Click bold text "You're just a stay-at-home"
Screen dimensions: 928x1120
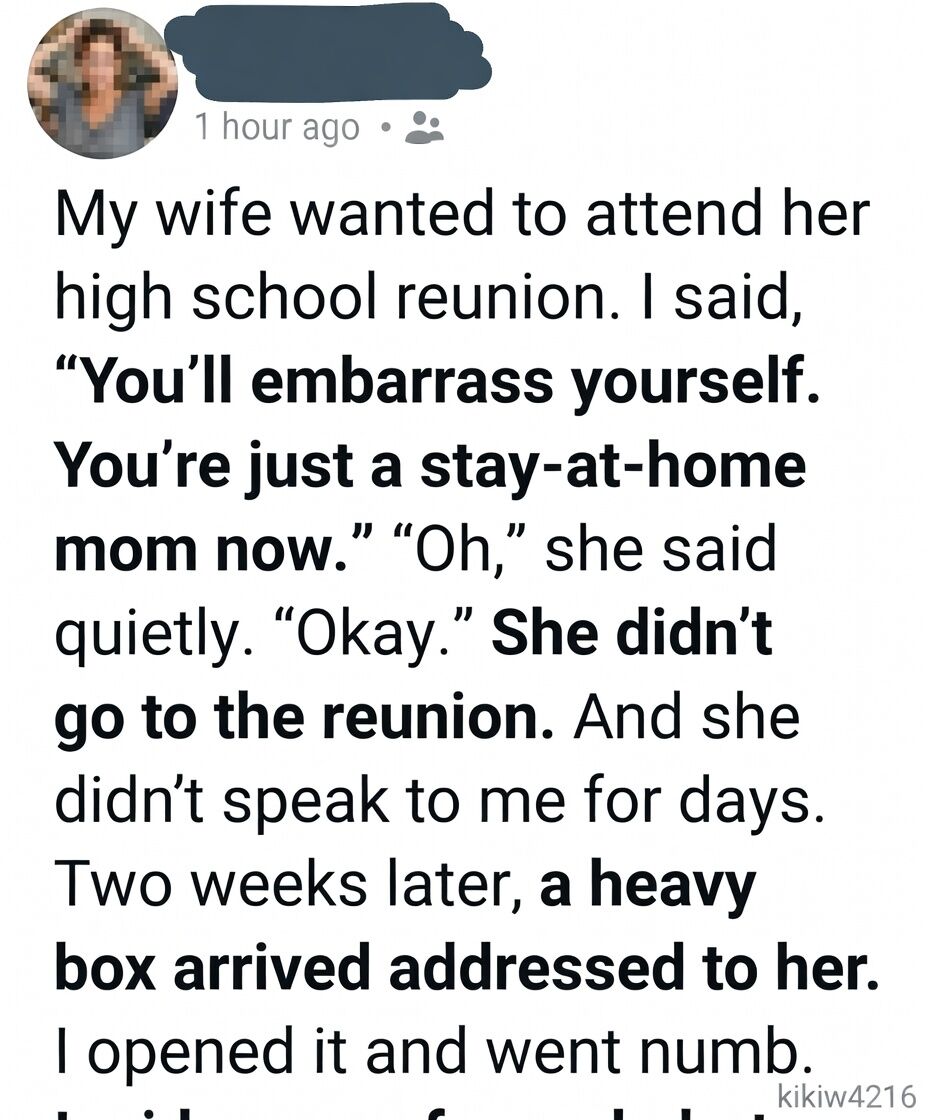pos(430,466)
